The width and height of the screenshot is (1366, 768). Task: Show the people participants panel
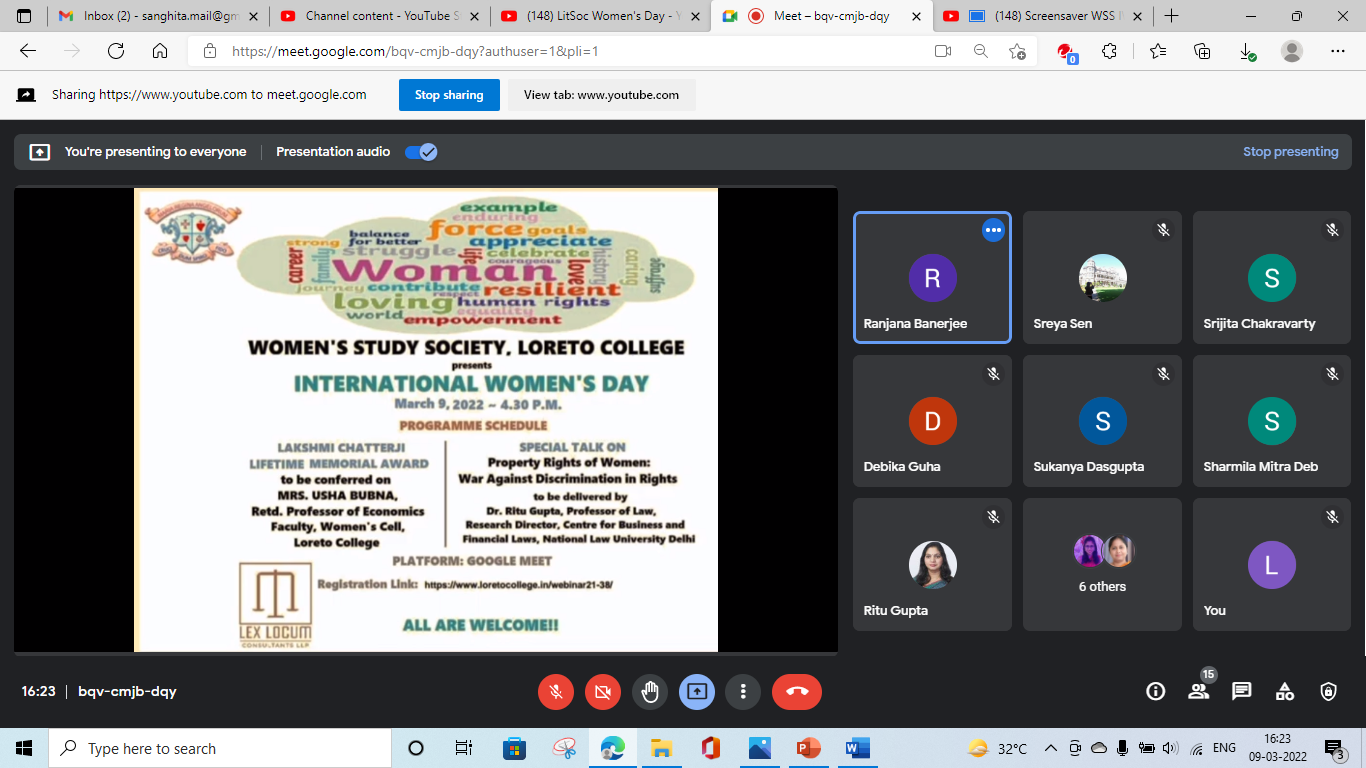pos(1198,691)
